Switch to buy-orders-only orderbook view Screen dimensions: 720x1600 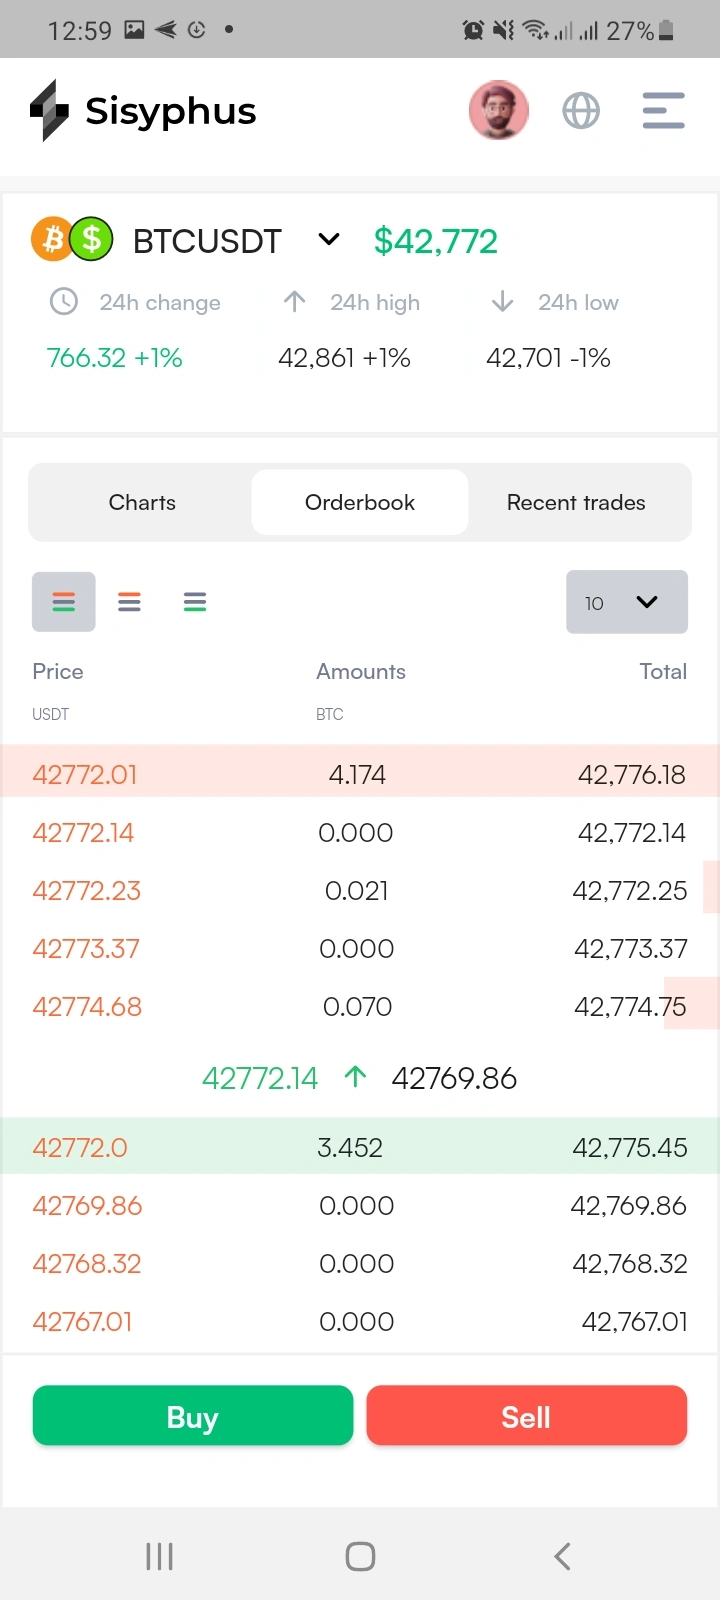tap(195, 602)
